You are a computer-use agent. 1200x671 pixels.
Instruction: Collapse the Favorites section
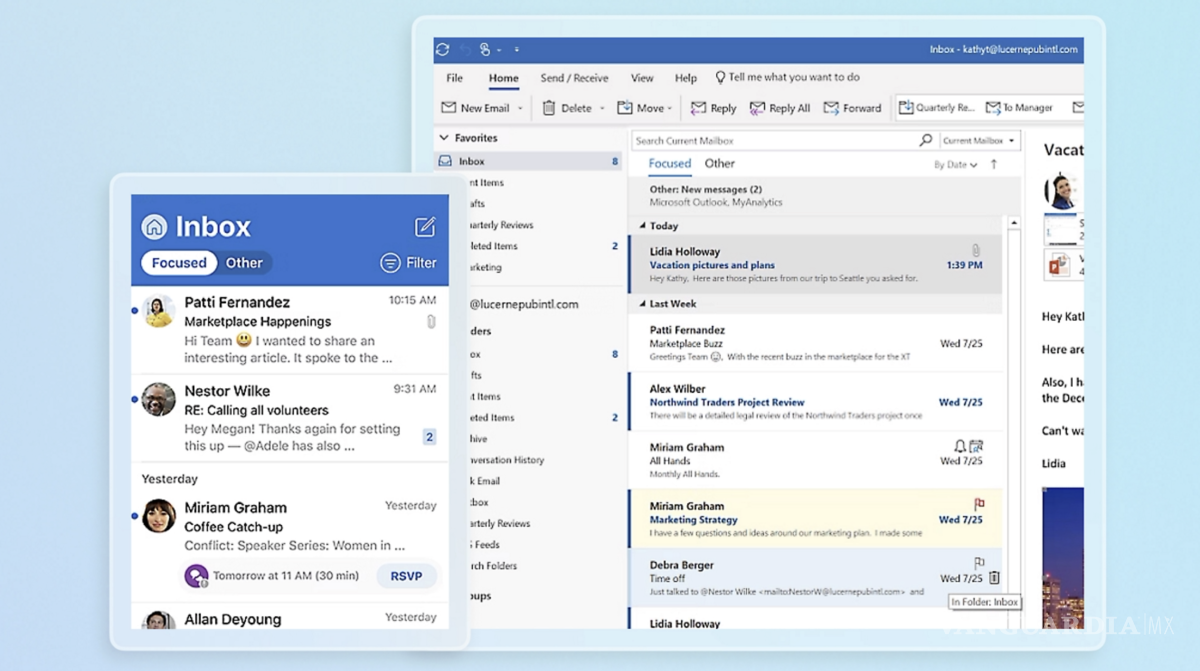coord(442,138)
